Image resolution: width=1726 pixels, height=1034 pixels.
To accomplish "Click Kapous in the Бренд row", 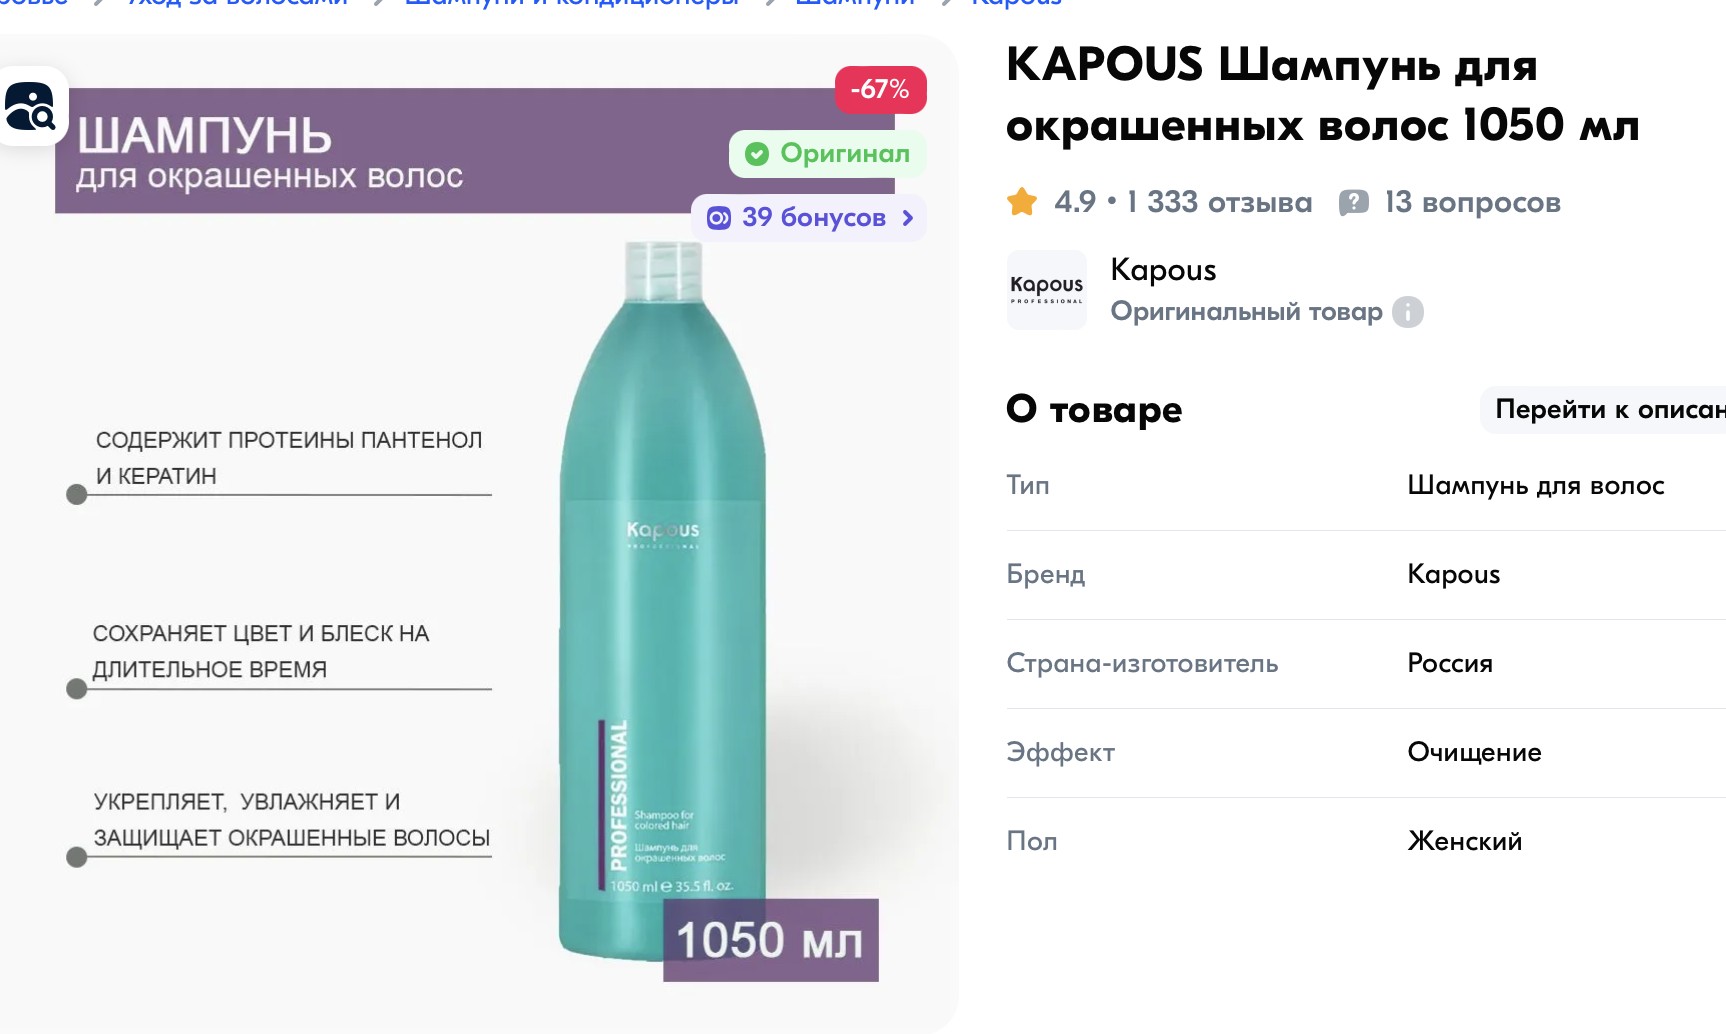I will 1453,575.
